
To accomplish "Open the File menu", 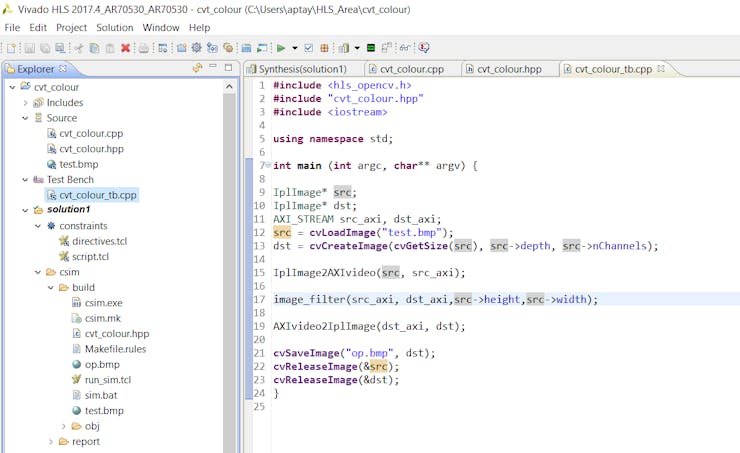I will 12,27.
